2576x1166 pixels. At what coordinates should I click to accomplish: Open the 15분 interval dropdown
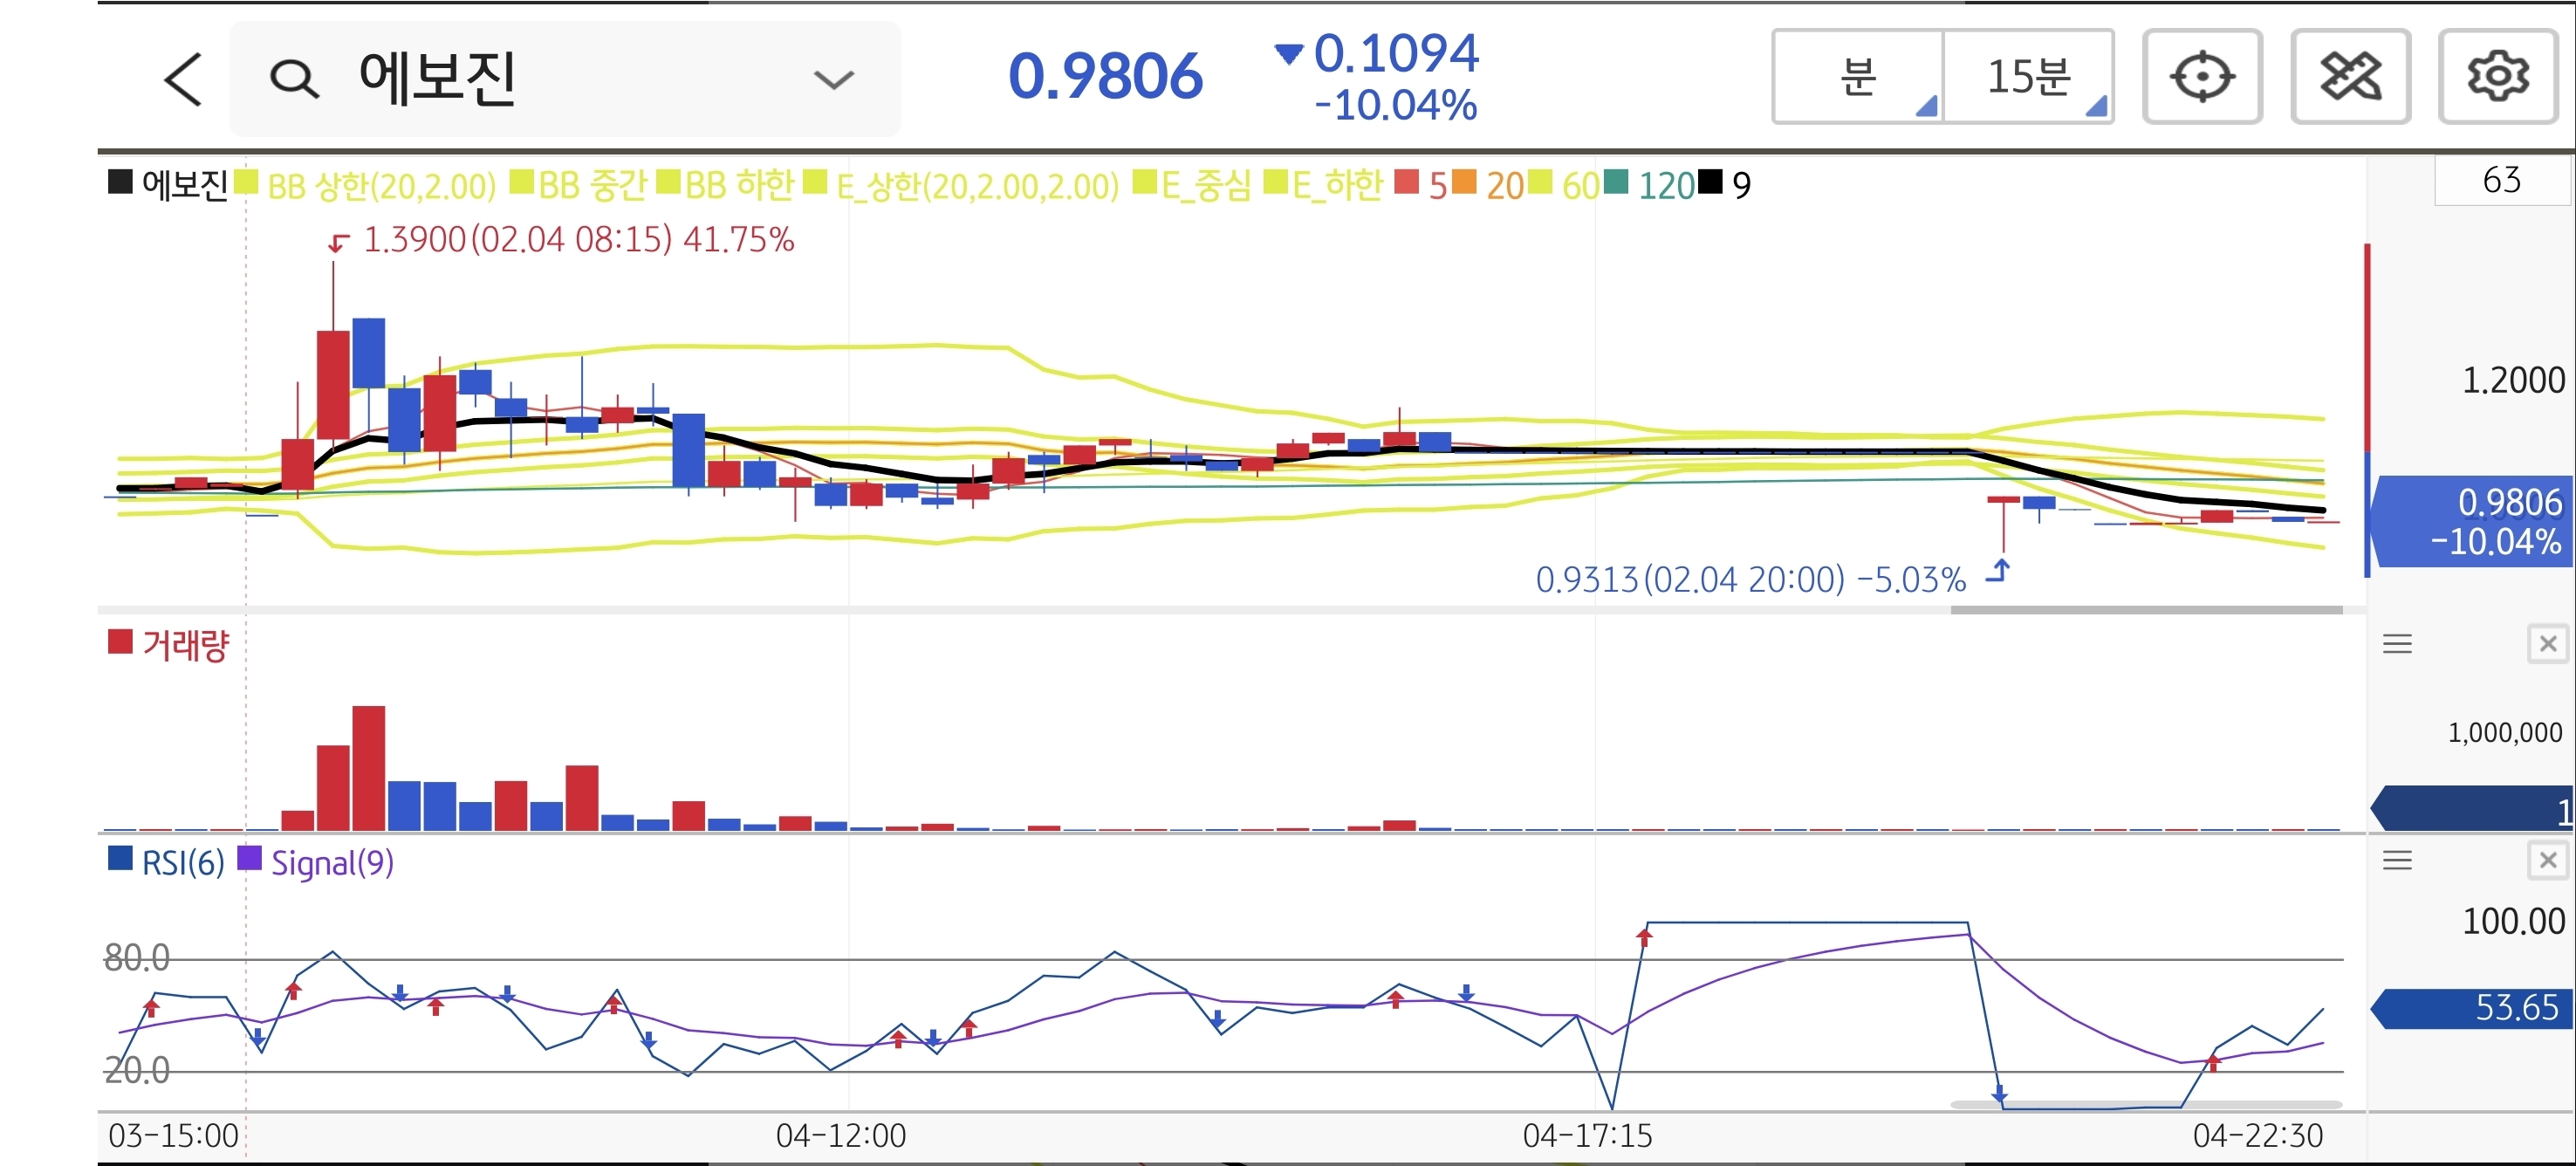click(2028, 77)
